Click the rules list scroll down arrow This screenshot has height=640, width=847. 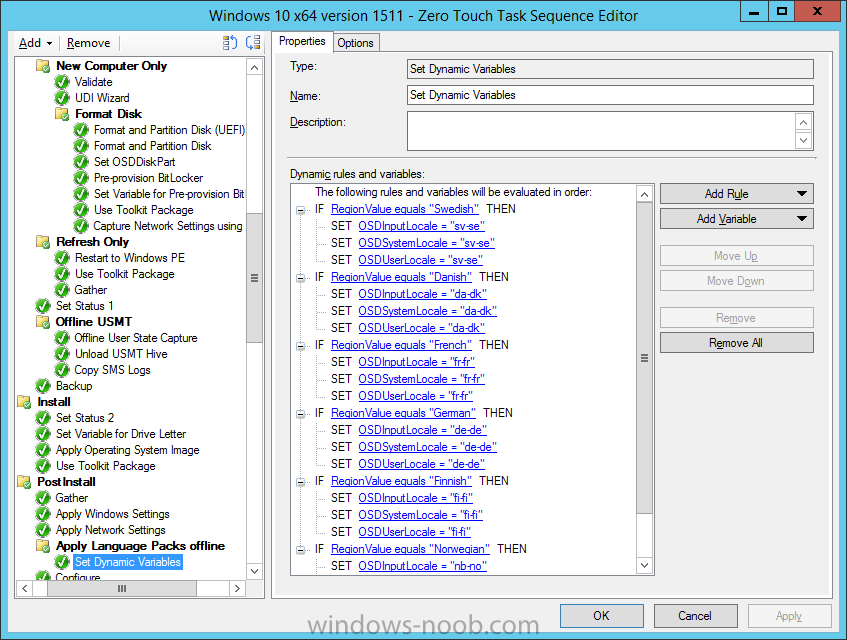tap(644, 565)
